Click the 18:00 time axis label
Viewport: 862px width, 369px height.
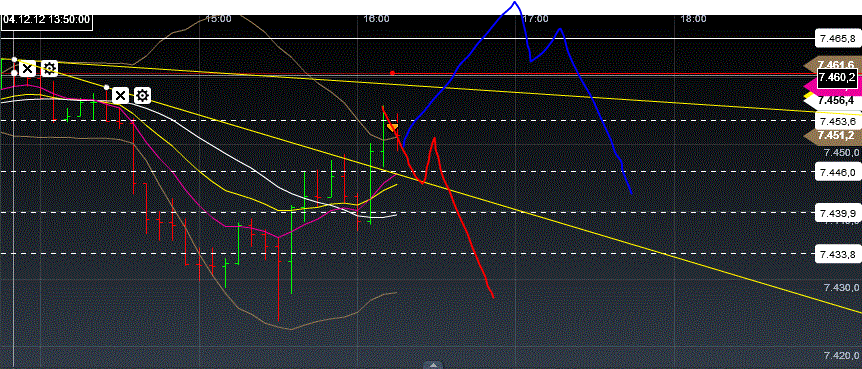[693, 19]
